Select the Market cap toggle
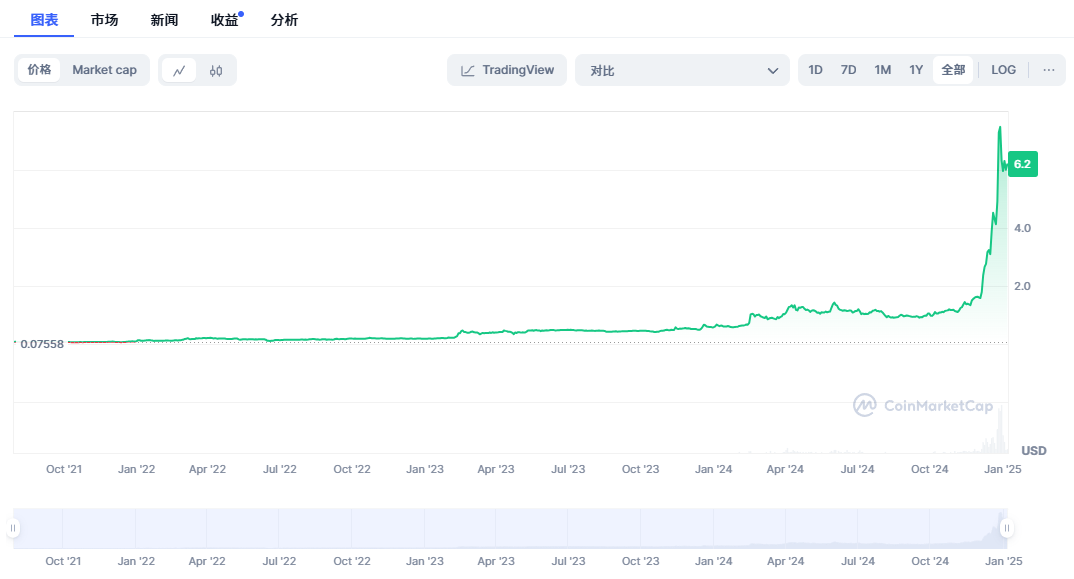Viewport: 1074px width, 579px height. pyautogui.click(x=104, y=70)
